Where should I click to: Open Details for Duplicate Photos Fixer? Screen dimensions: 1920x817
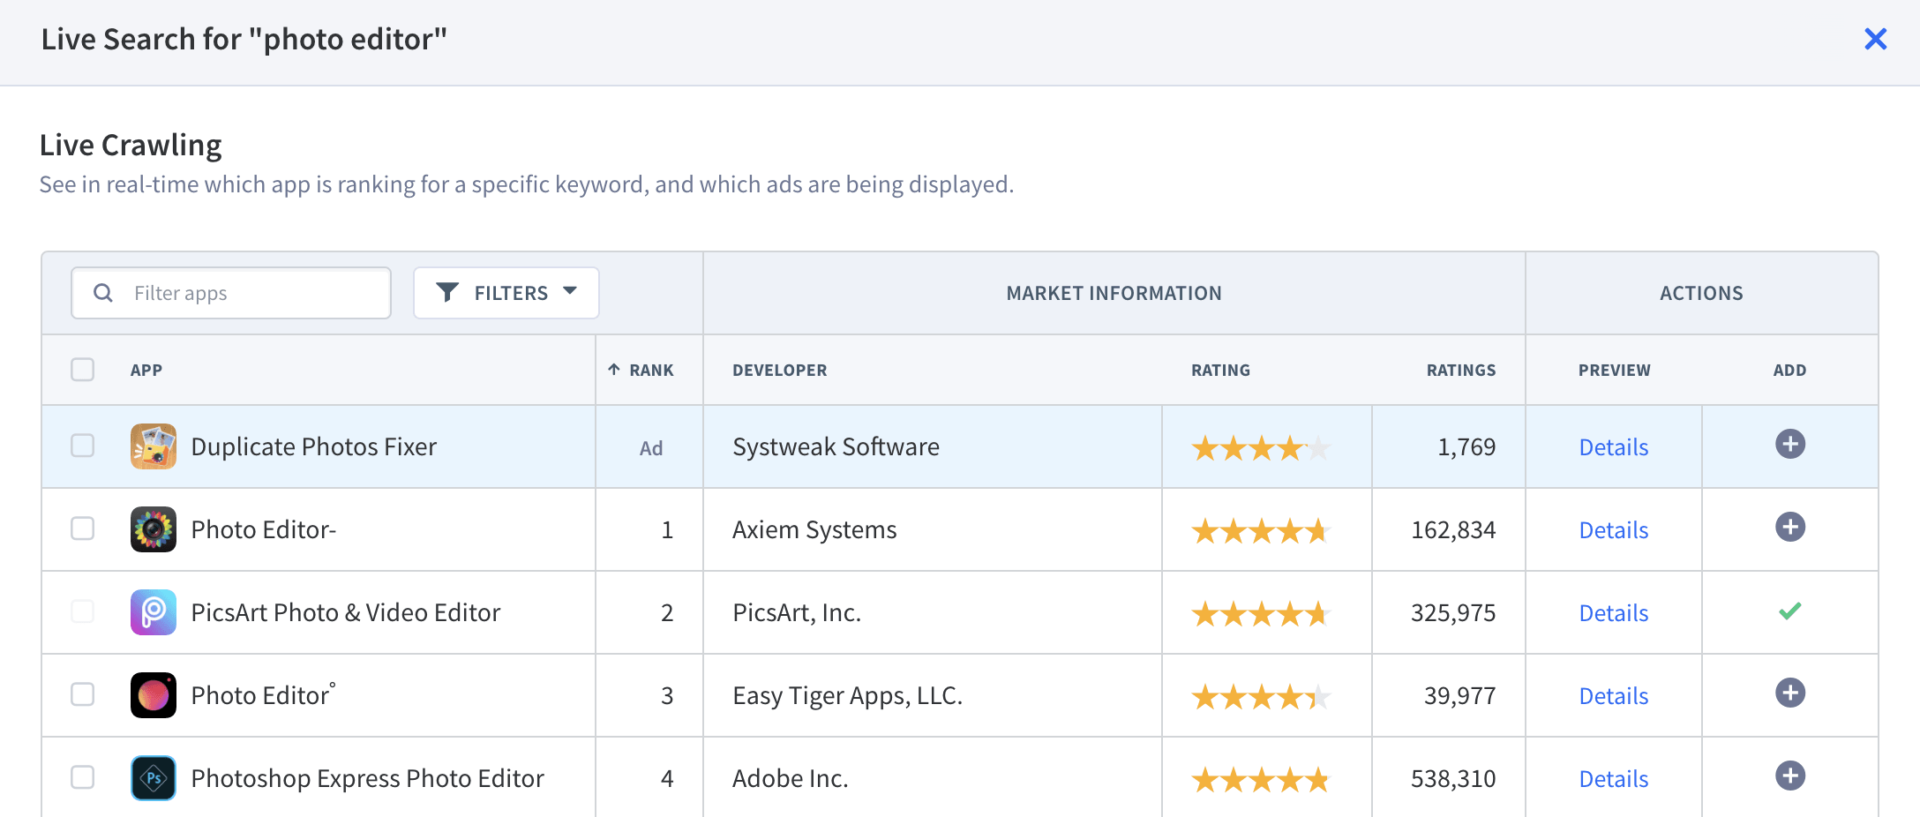1613,447
